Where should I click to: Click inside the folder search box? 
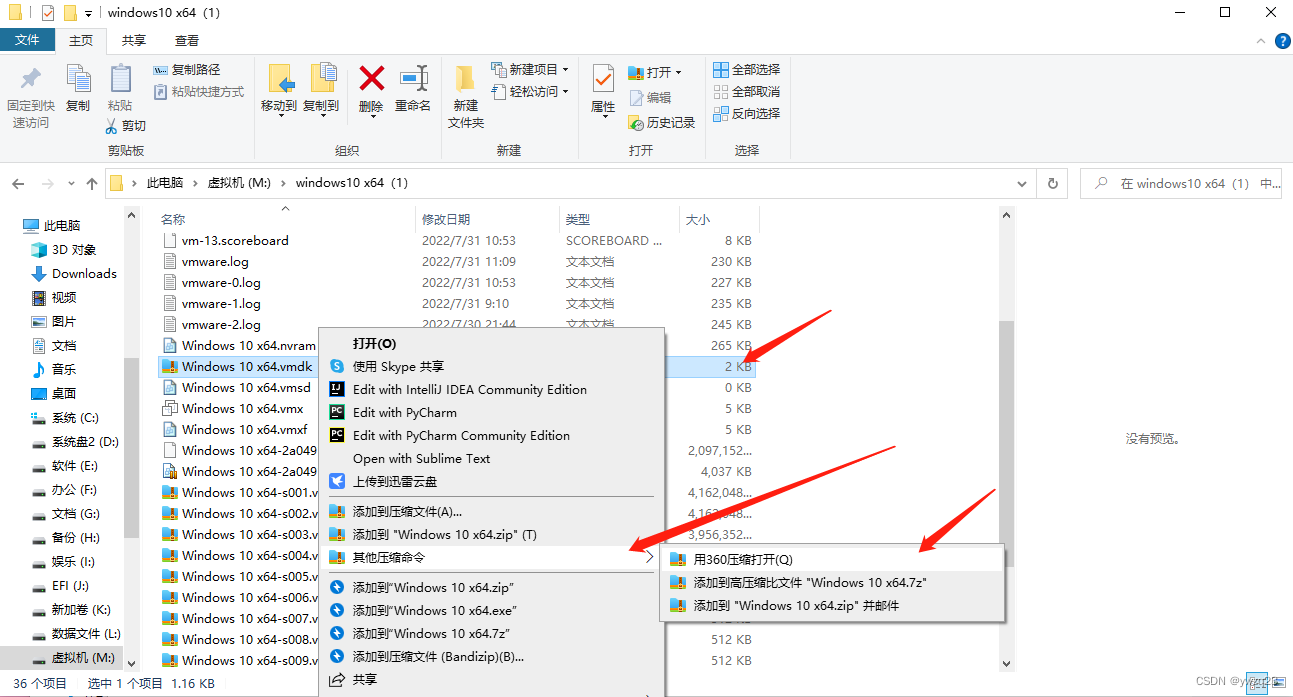[x=1180, y=183]
